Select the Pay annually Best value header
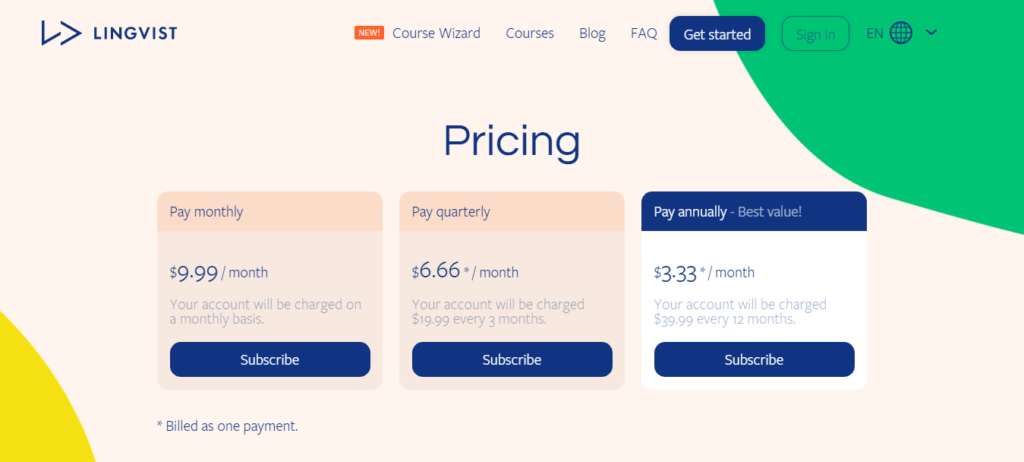The width and height of the screenshot is (1024, 462). tap(754, 212)
